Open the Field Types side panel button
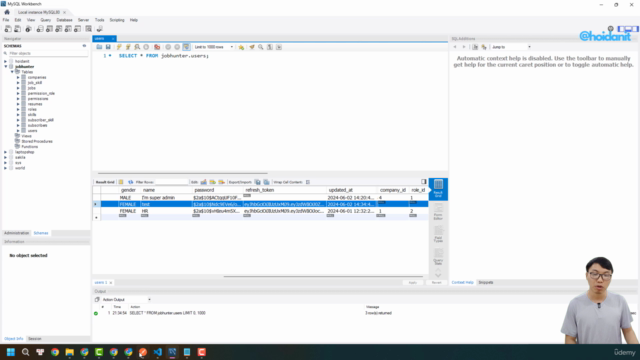 [438, 235]
